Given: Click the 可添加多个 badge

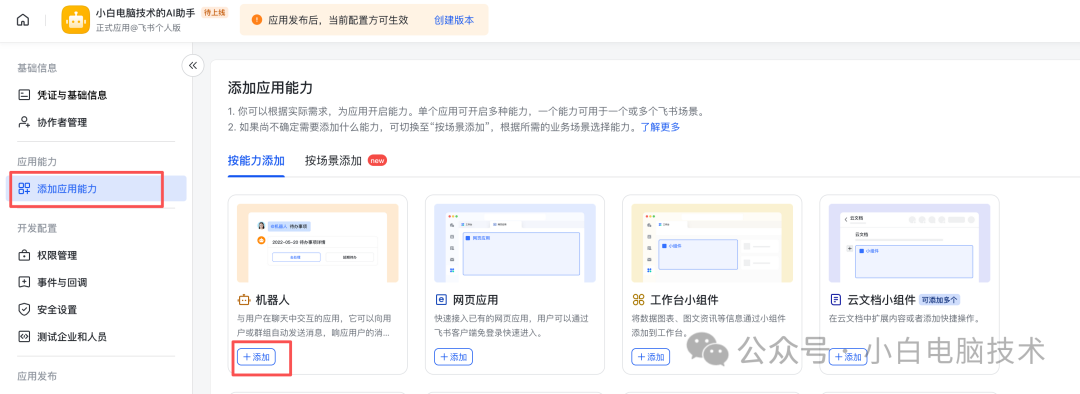Looking at the screenshot, I should [x=939, y=300].
